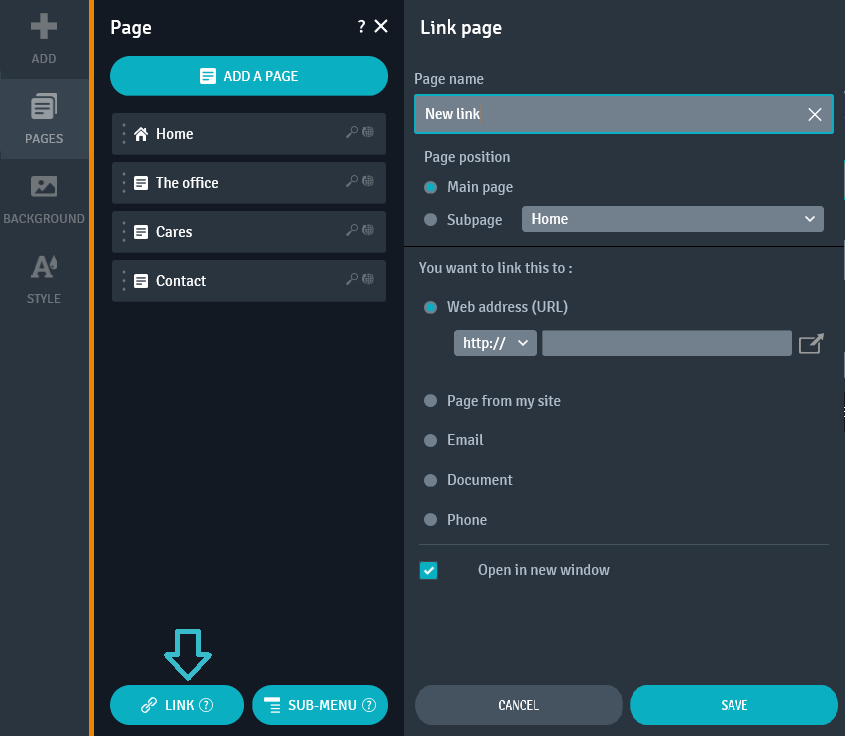Open the BACKGROUND sidebar icon
Screen dimensions: 845x736
(44, 198)
